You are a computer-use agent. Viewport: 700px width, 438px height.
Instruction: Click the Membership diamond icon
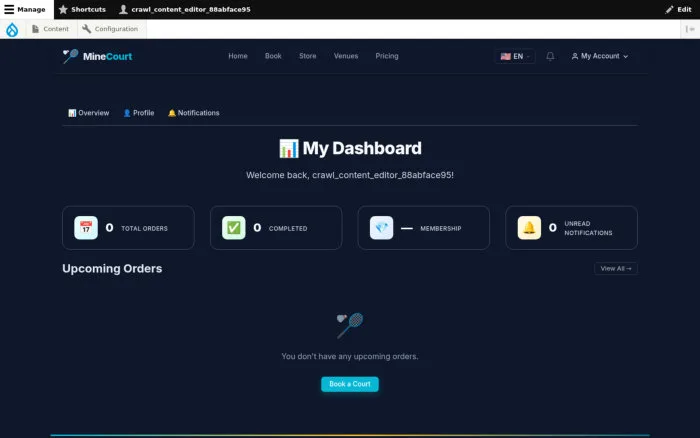pyautogui.click(x=382, y=228)
